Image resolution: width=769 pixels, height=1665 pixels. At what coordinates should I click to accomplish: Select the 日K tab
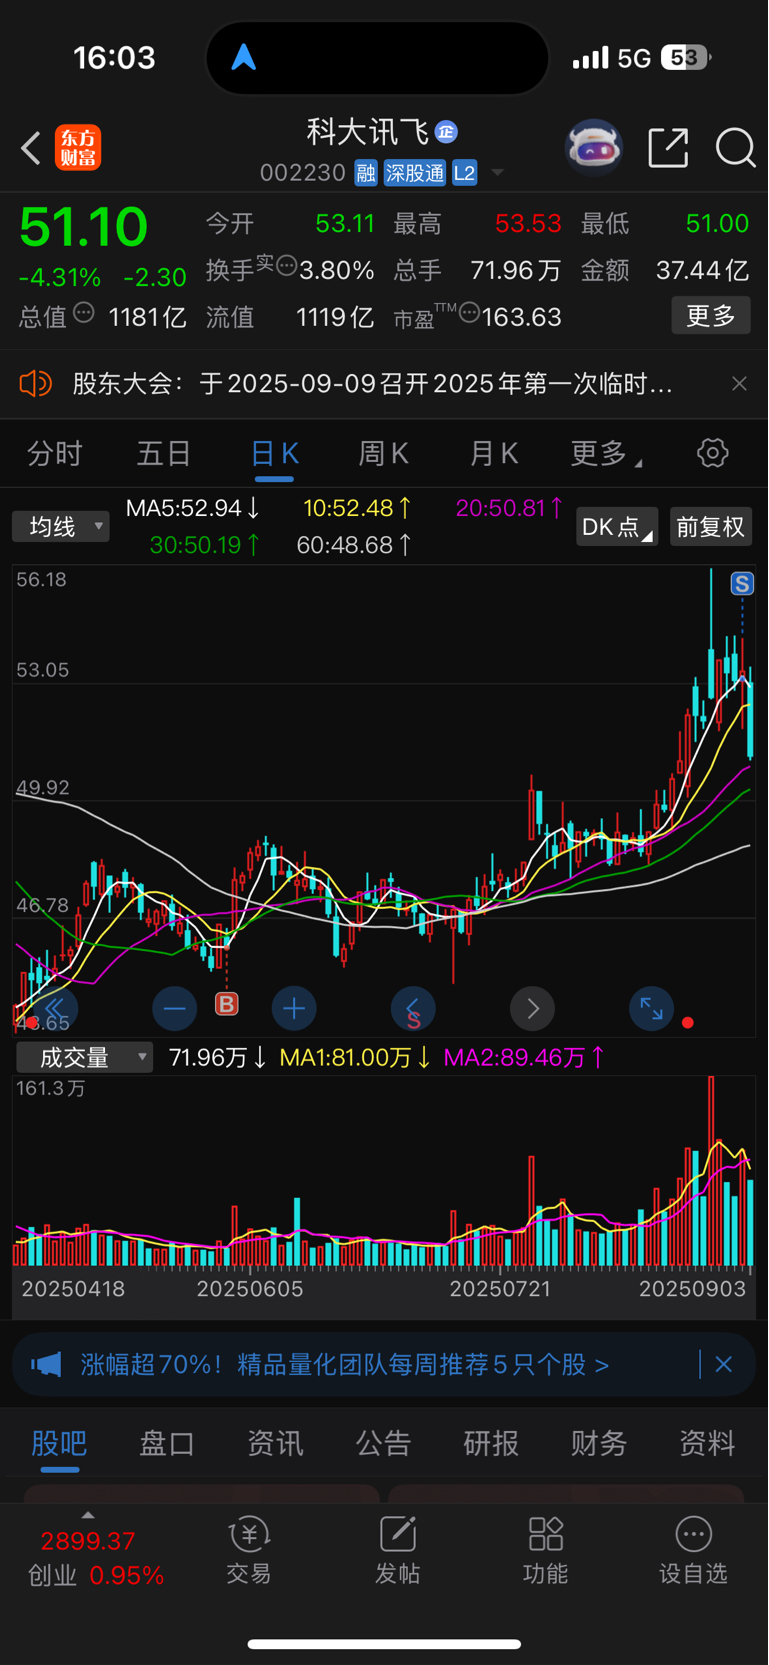pos(274,454)
